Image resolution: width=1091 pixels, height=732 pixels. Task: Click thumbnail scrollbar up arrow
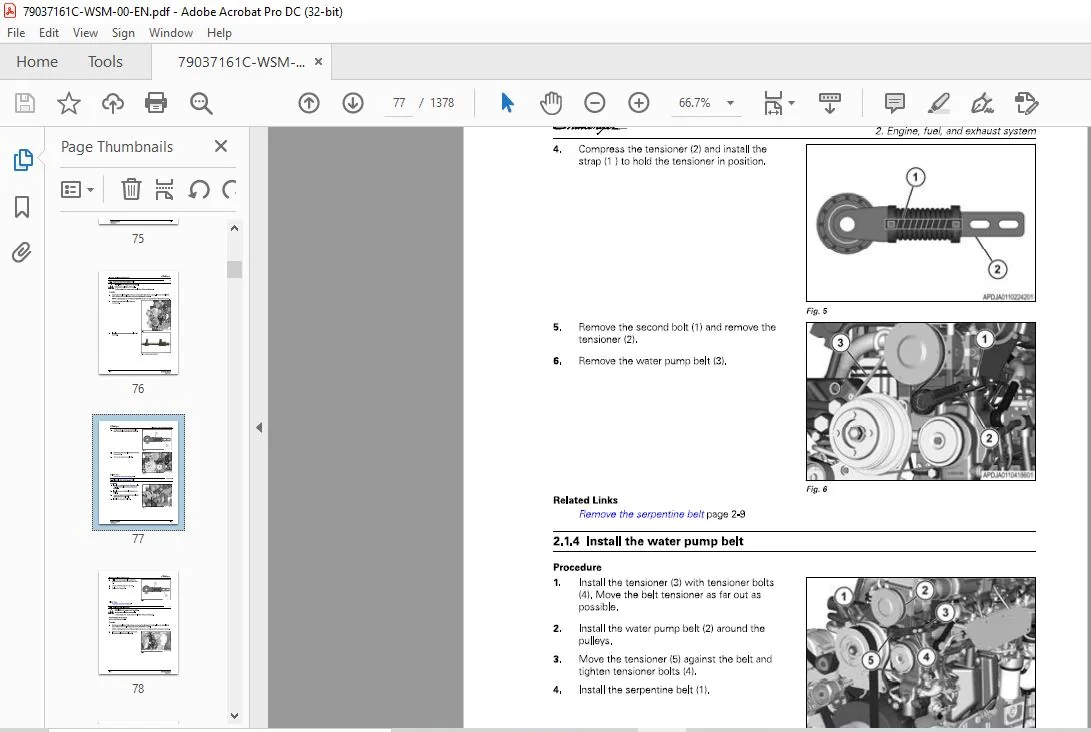[234, 228]
